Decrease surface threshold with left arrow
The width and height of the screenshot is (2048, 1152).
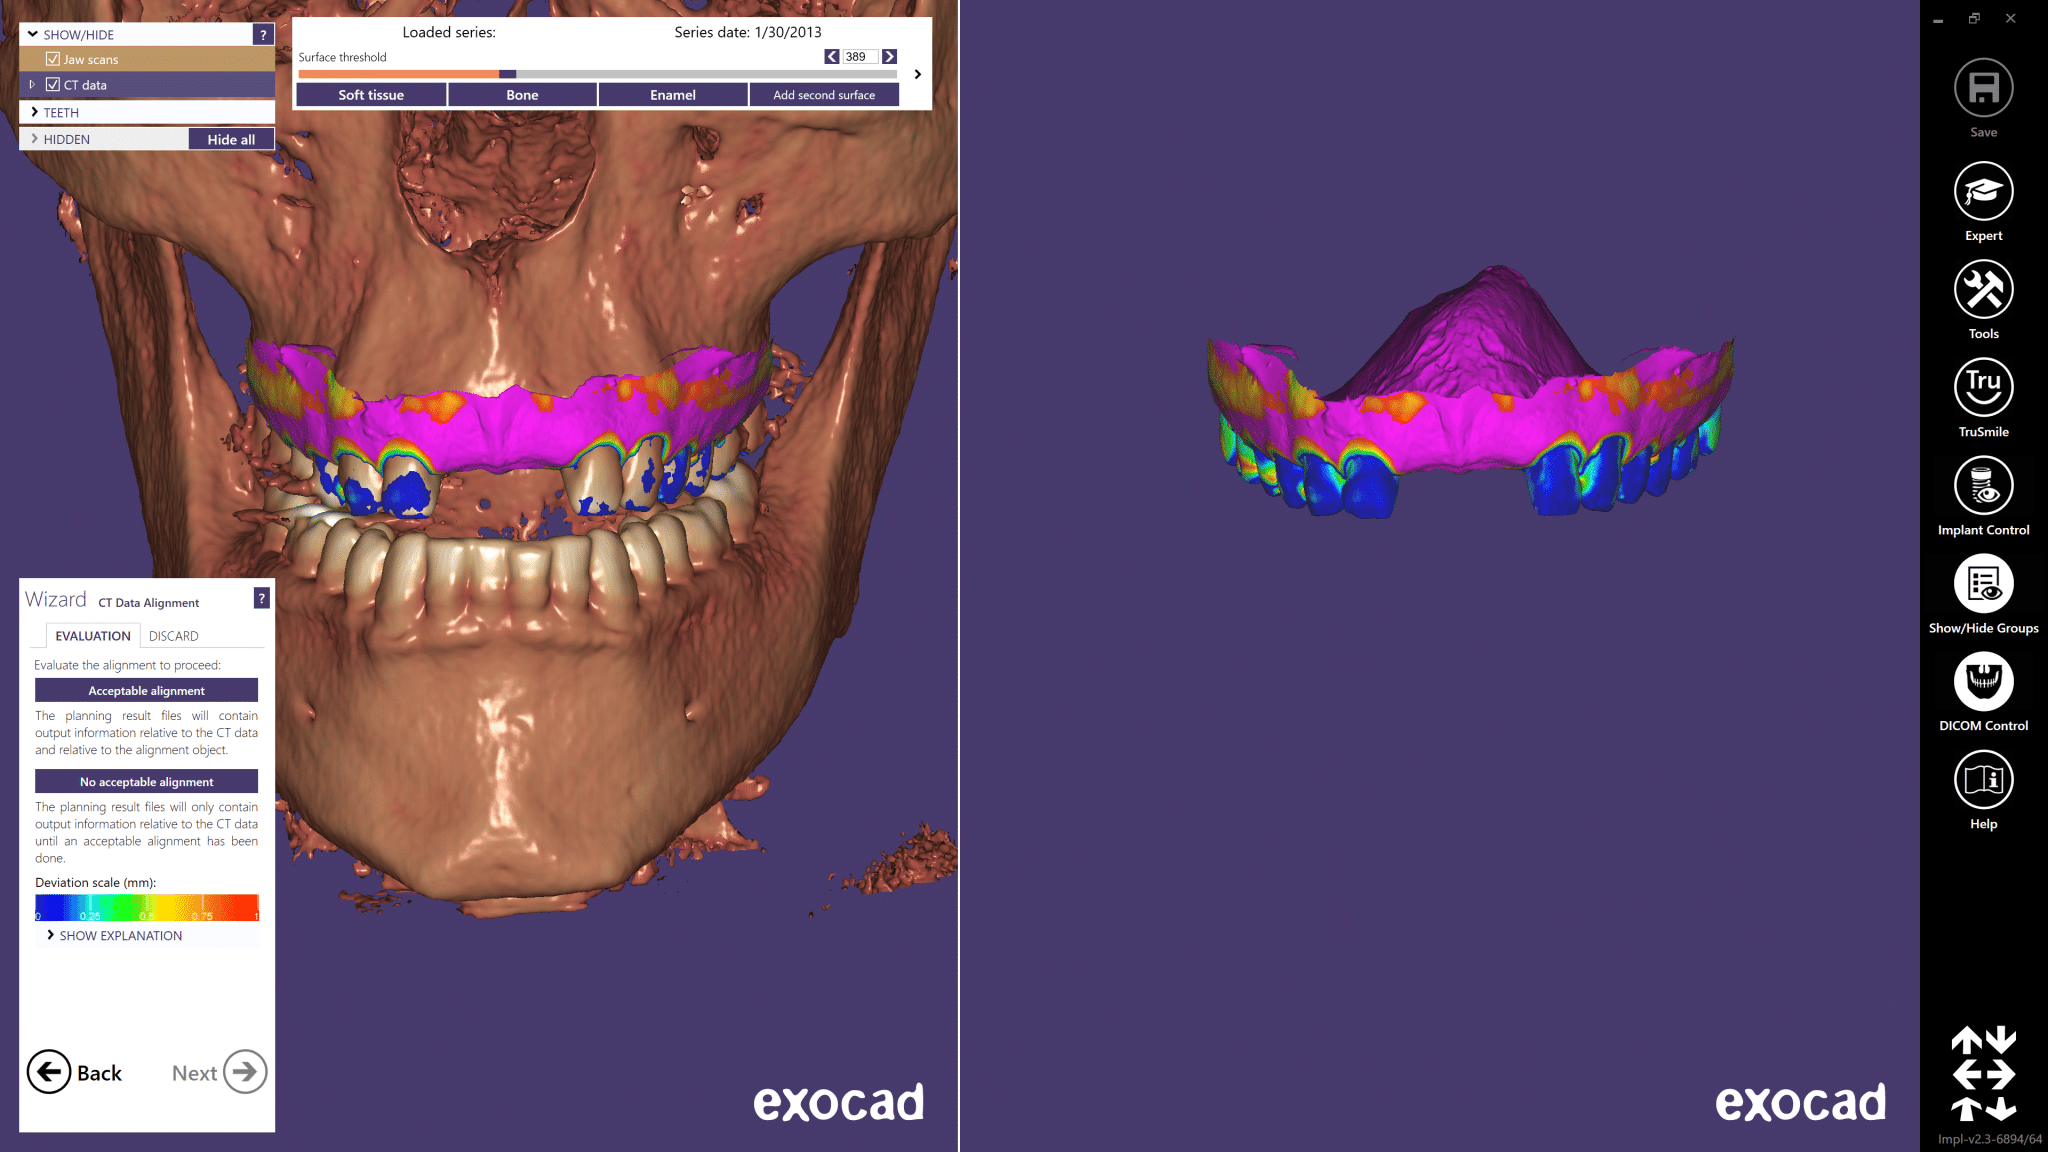(x=831, y=57)
